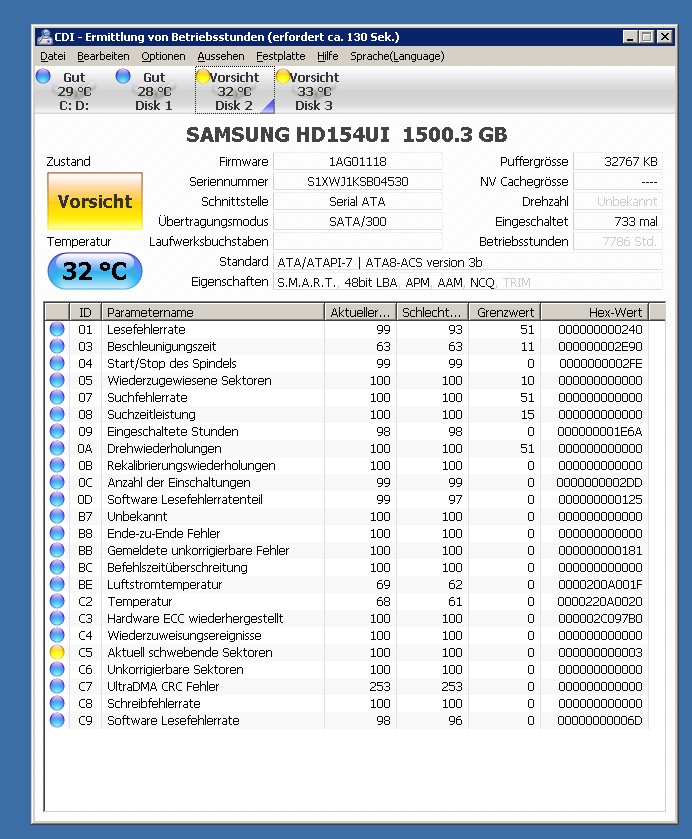Image resolution: width=692 pixels, height=839 pixels.
Task: Click the status icon for Unbekannt row B7
Action: [57, 516]
